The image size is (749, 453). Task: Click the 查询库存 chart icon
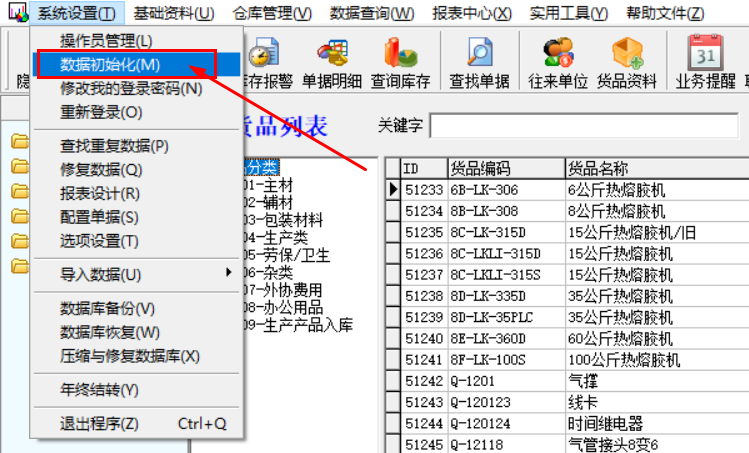400,62
